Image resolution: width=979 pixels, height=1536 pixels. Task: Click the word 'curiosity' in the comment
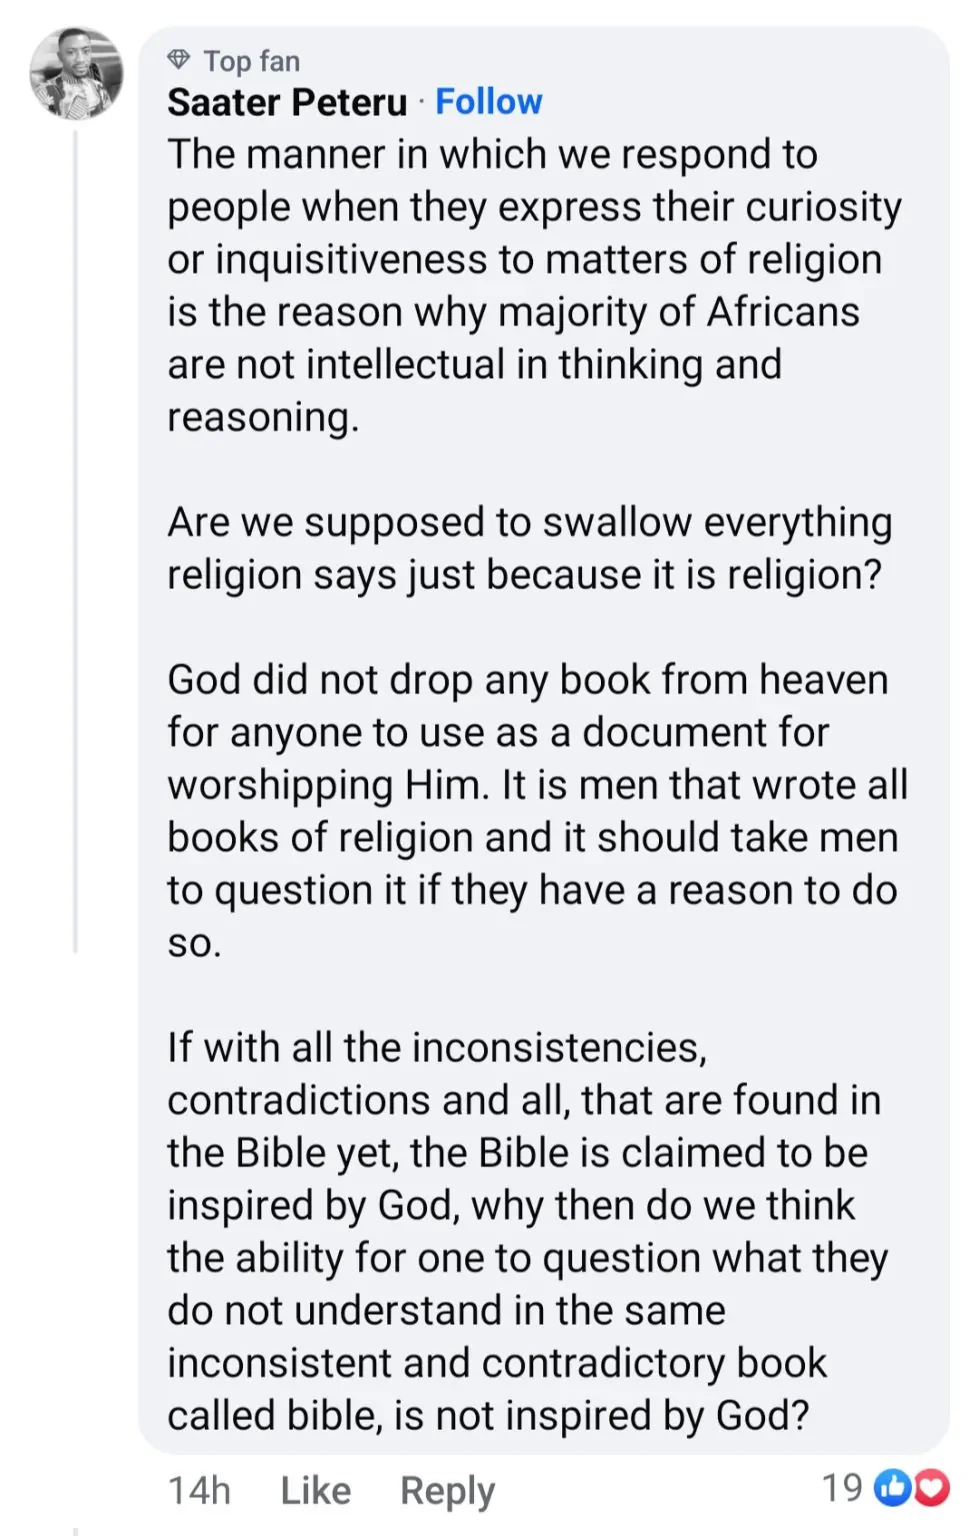(823, 207)
